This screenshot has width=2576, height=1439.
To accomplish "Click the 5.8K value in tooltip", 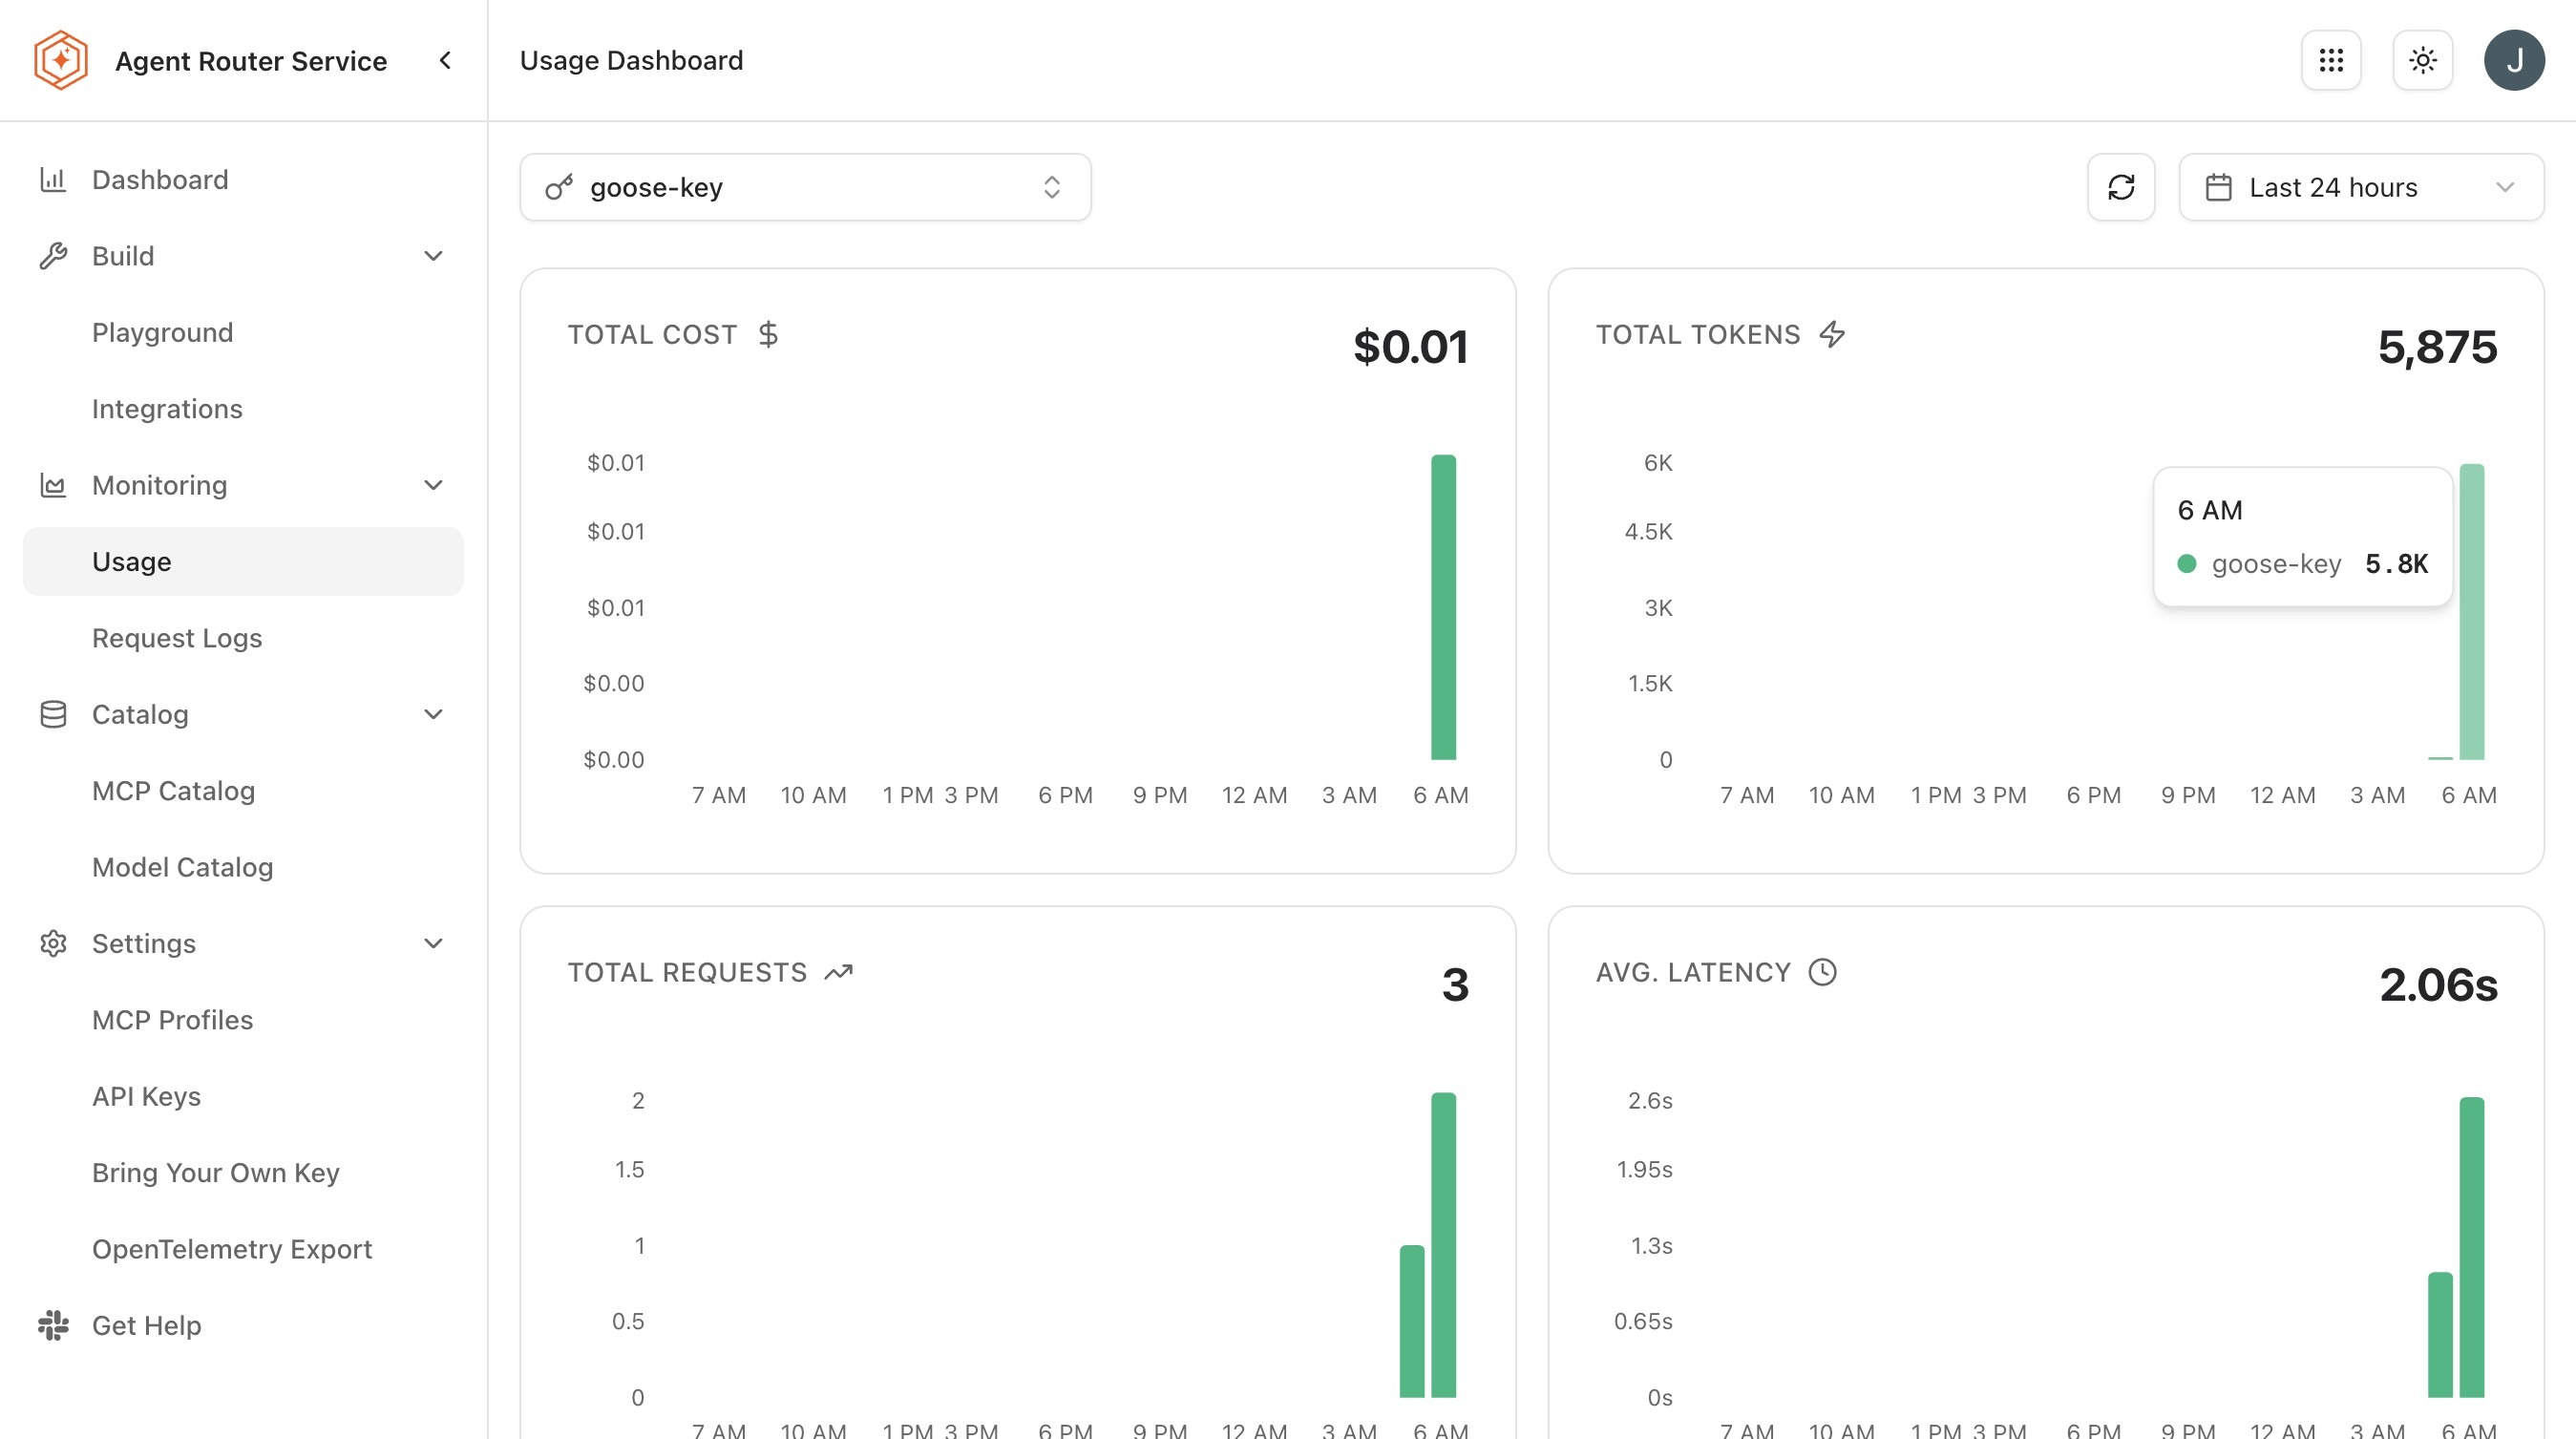I will [2396, 564].
